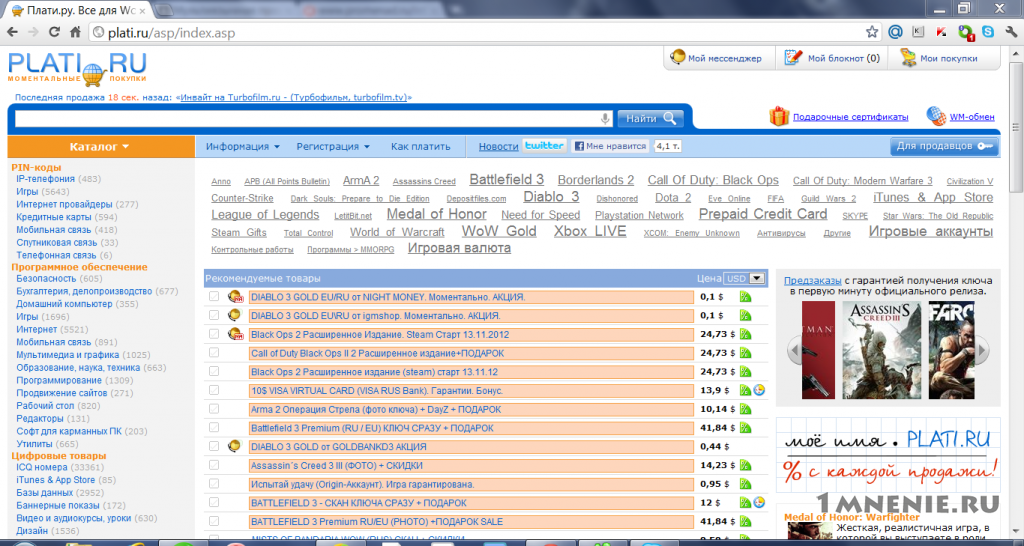Viewport: 1024px width, 546px height.
Task: Click Мне нравится Facebook button
Action: [x=610, y=146]
